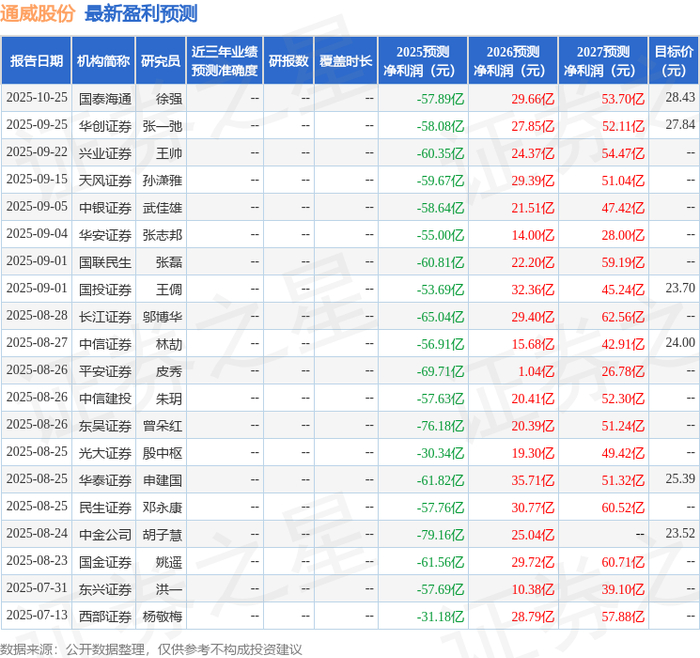
Task: Select institution 国投证券
Action: [105, 290]
